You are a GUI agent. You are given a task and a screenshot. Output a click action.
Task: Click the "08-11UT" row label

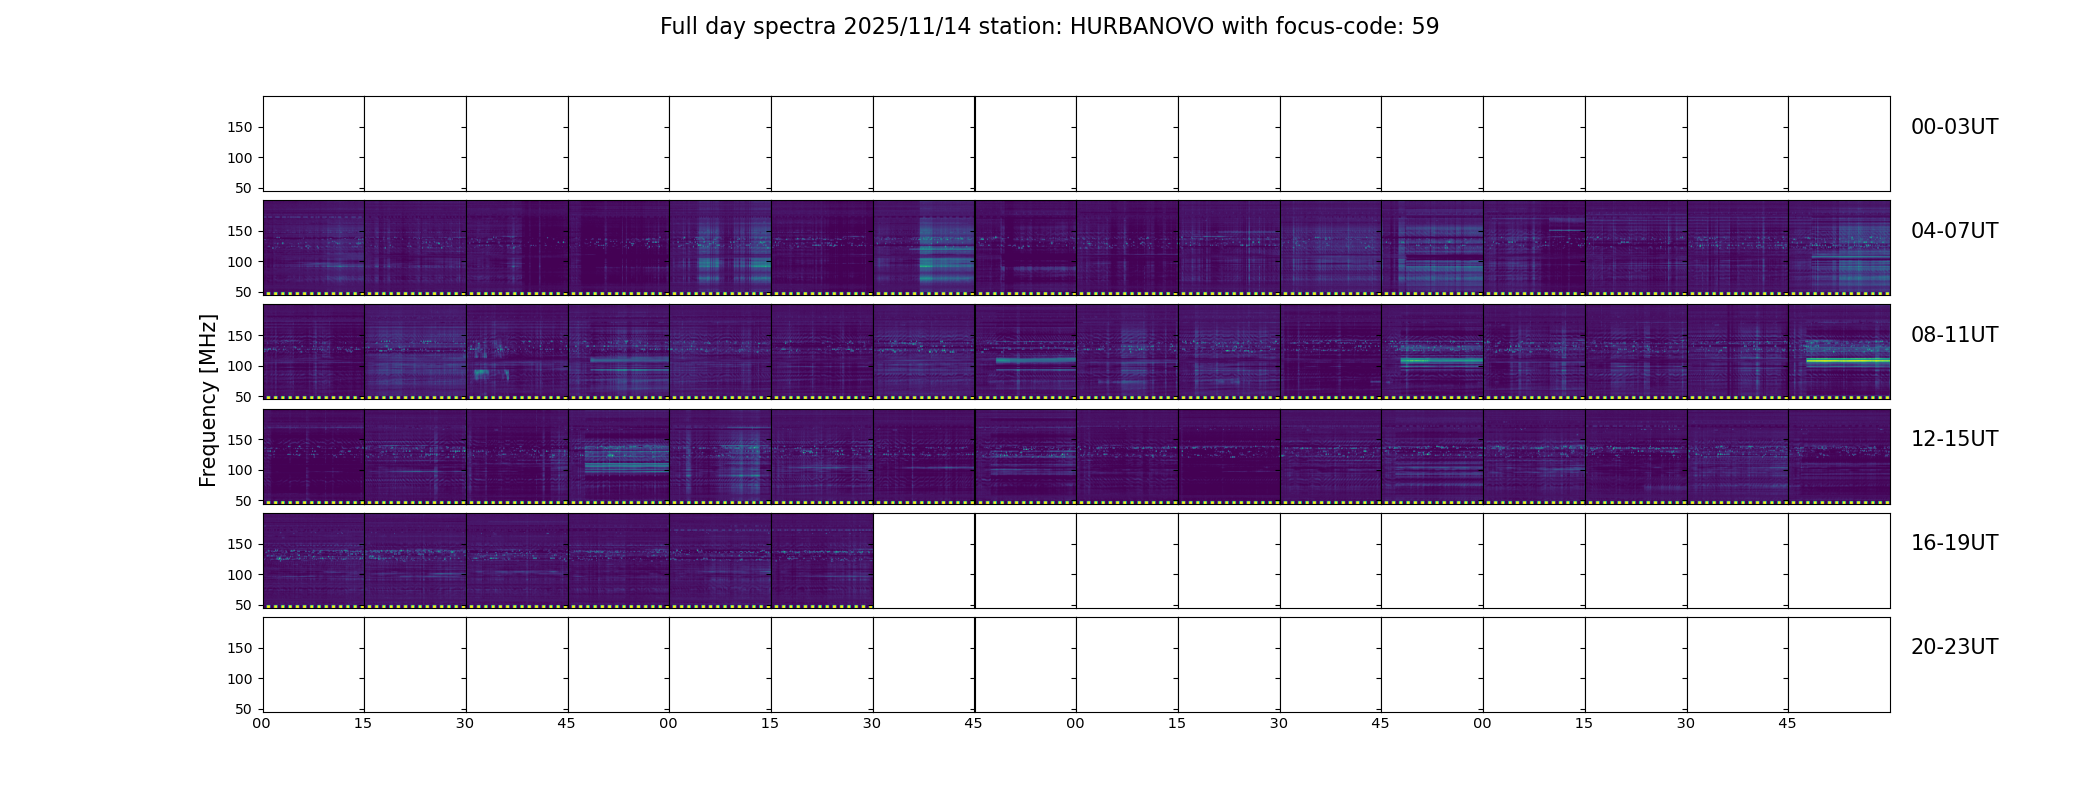click(1954, 335)
